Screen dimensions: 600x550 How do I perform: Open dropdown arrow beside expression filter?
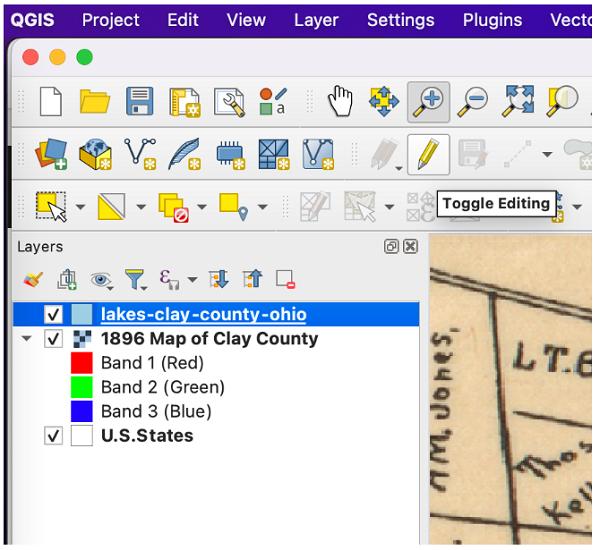click(192, 279)
